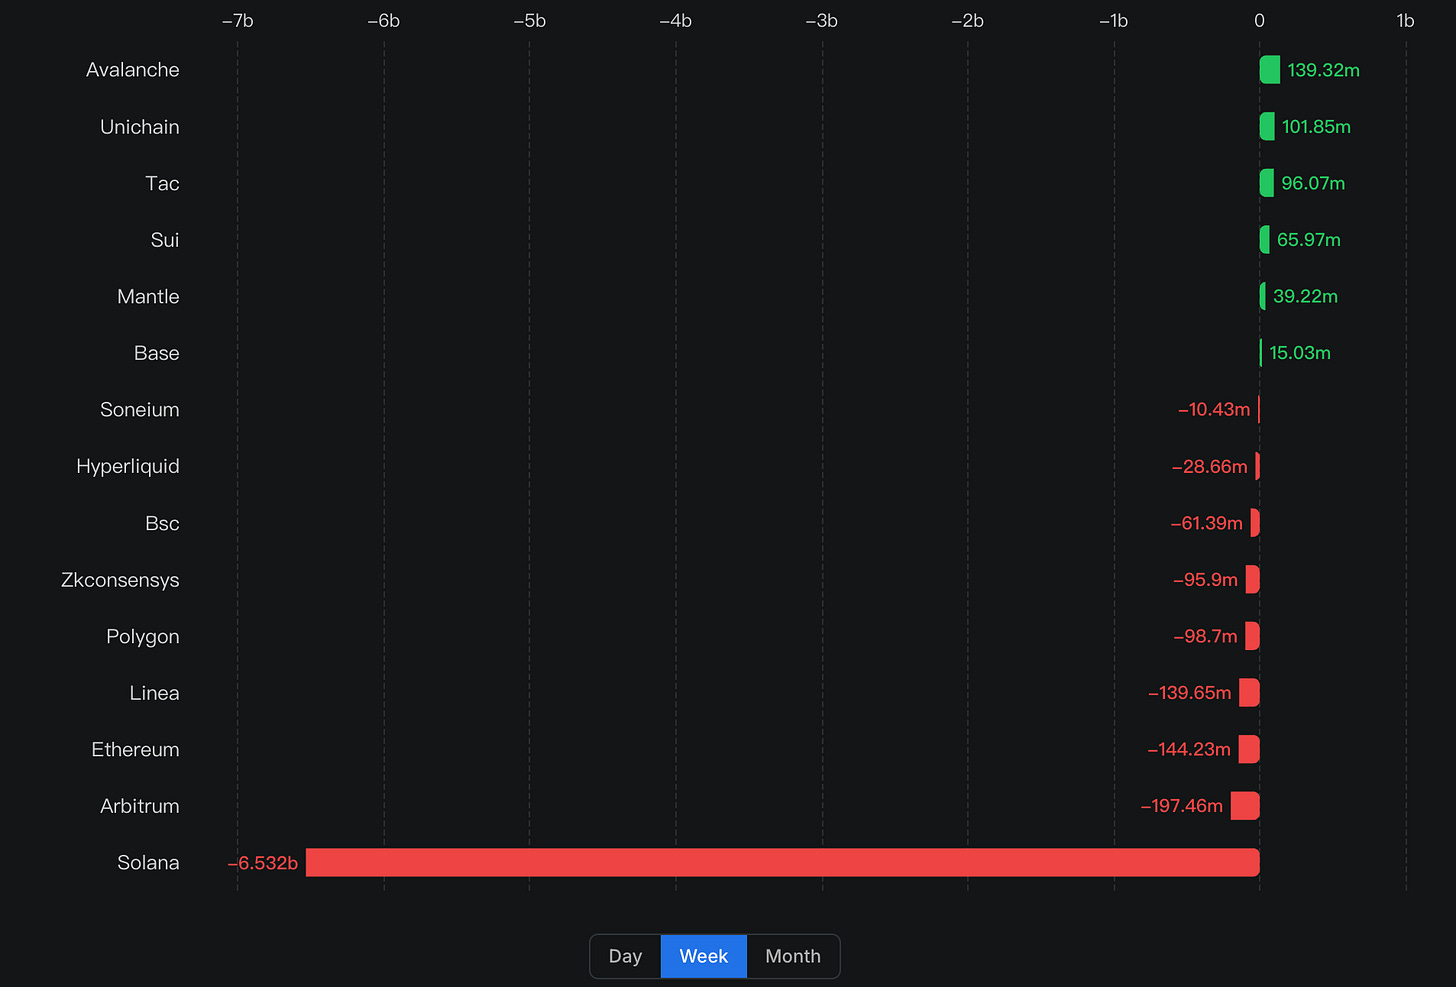Click the −28.66m value label

point(1210,467)
